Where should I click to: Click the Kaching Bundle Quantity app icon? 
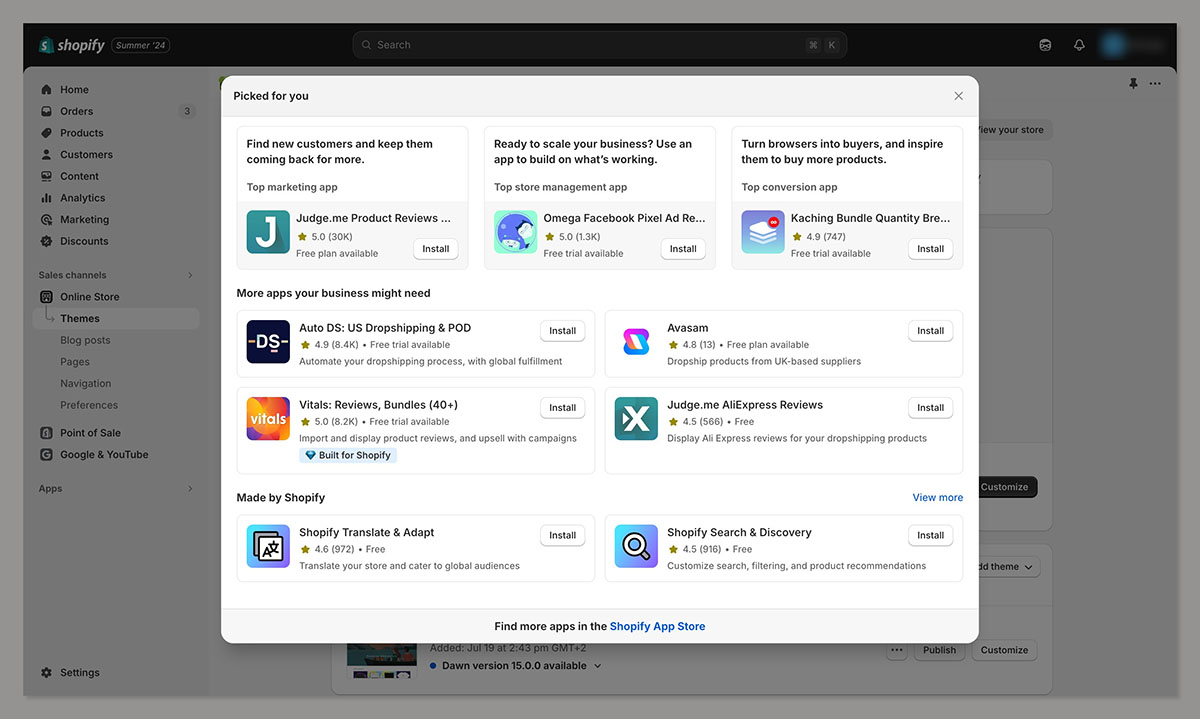pos(762,232)
